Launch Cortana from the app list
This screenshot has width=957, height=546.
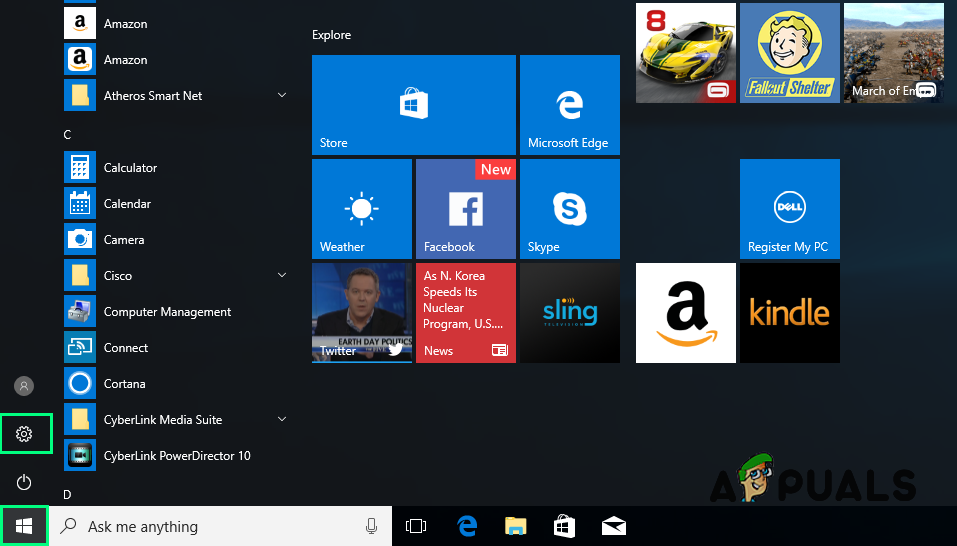tap(124, 384)
